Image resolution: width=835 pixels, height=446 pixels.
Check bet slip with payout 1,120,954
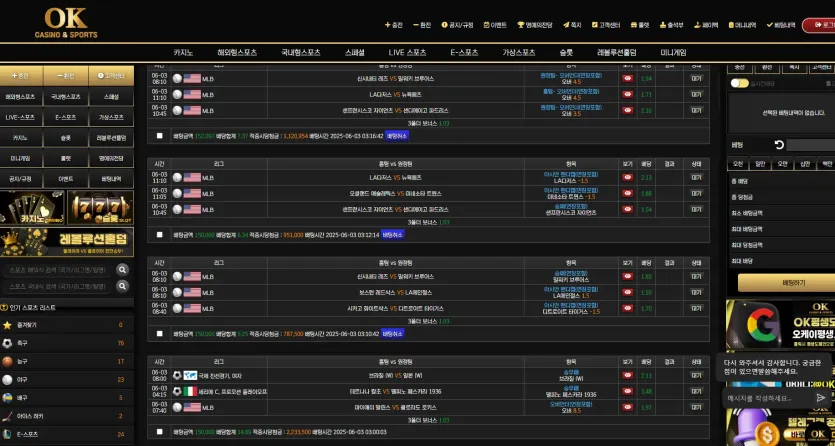pos(159,136)
